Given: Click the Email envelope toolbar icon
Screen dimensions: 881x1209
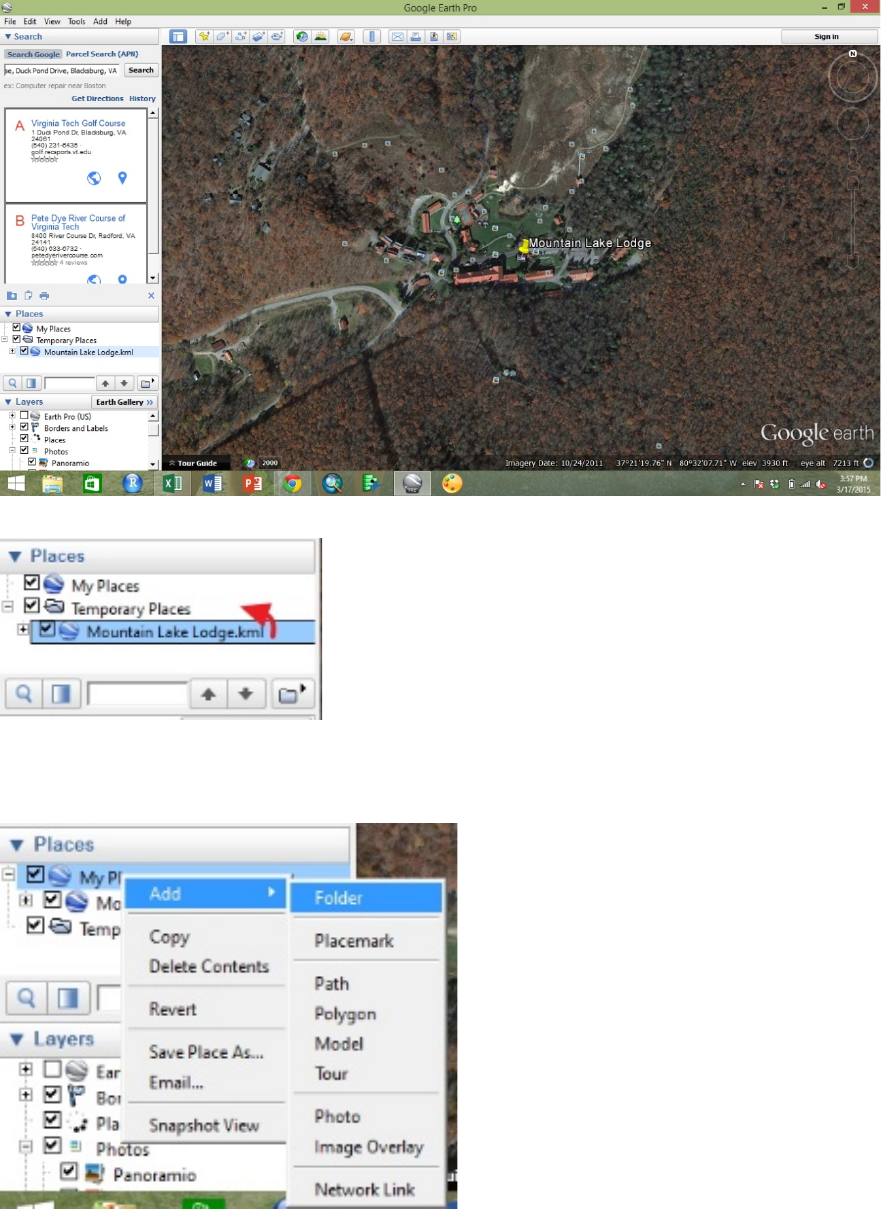Looking at the screenshot, I should pyautogui.click(x=397, y=37).
